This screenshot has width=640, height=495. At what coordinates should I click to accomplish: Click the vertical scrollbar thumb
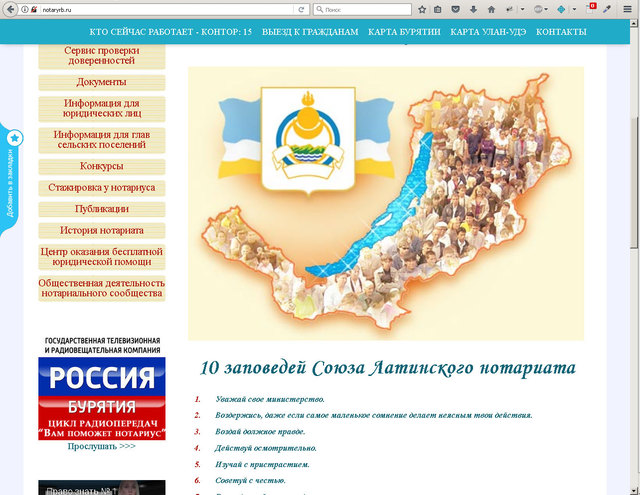pyautogui.click(x=634, y=183)
